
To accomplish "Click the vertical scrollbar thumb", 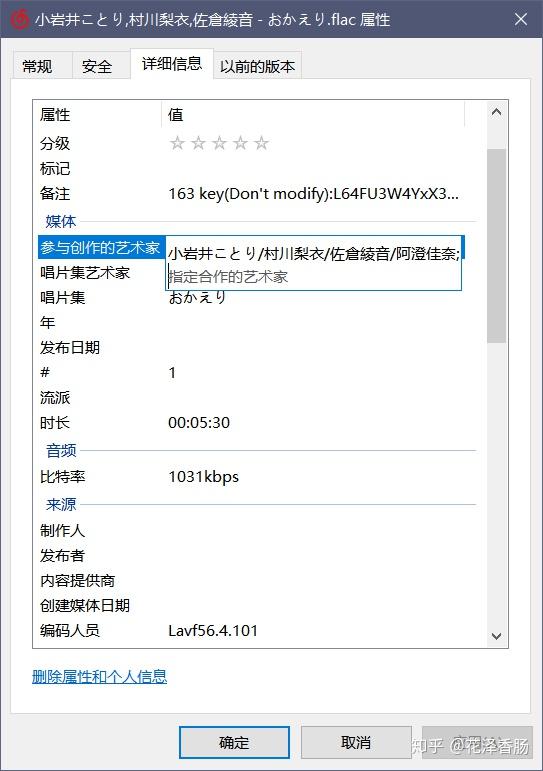I will [496, 246].
